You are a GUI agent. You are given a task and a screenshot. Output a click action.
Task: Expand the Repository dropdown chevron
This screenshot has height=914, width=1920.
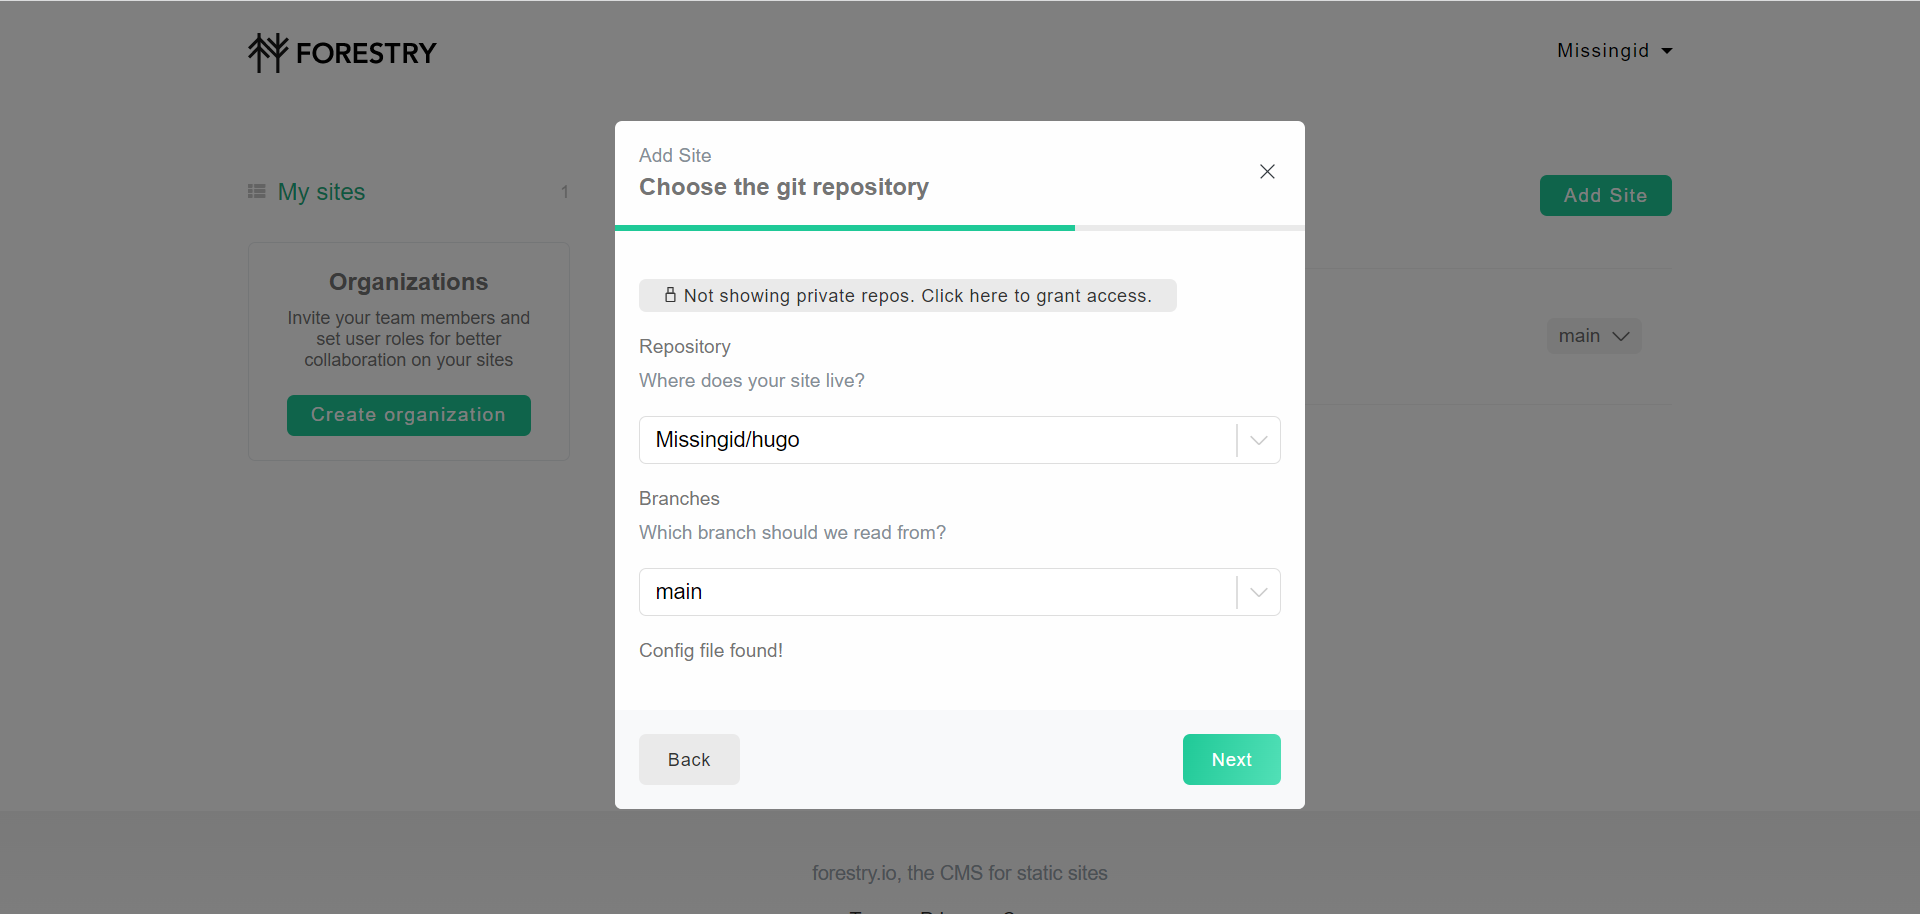click(1259, 440)
